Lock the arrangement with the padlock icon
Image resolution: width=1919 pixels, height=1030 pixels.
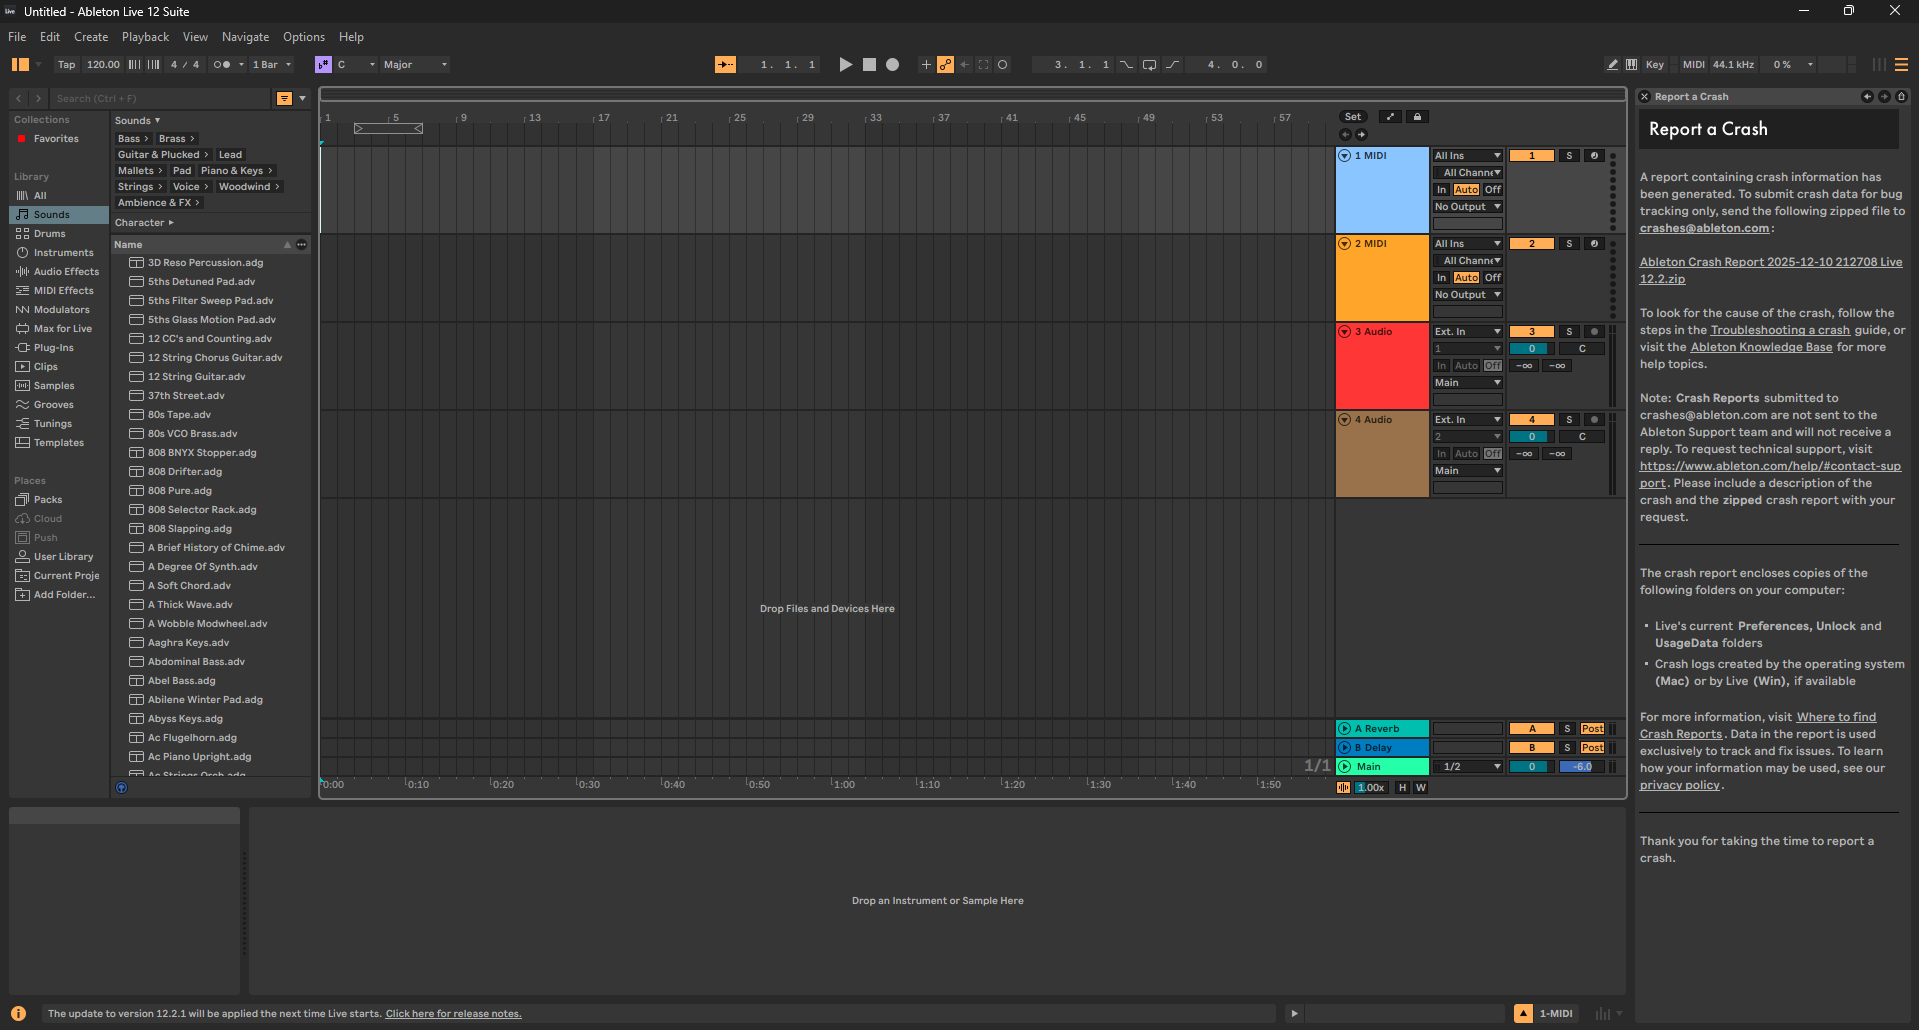coord(1417,117)
